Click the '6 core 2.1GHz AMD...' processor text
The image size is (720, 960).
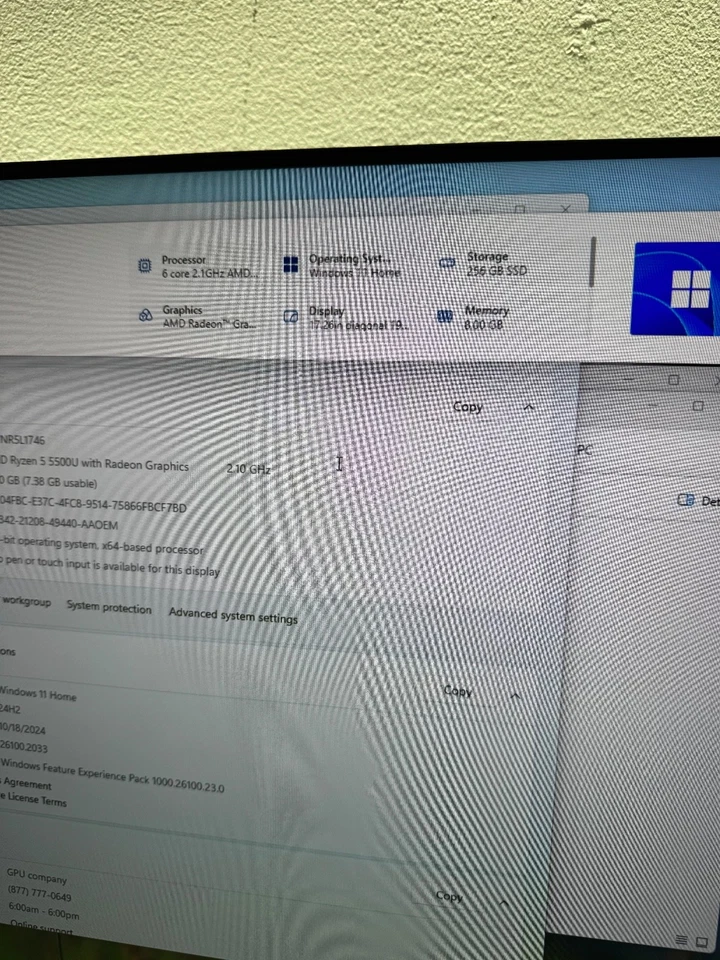(x=208, y=274)
